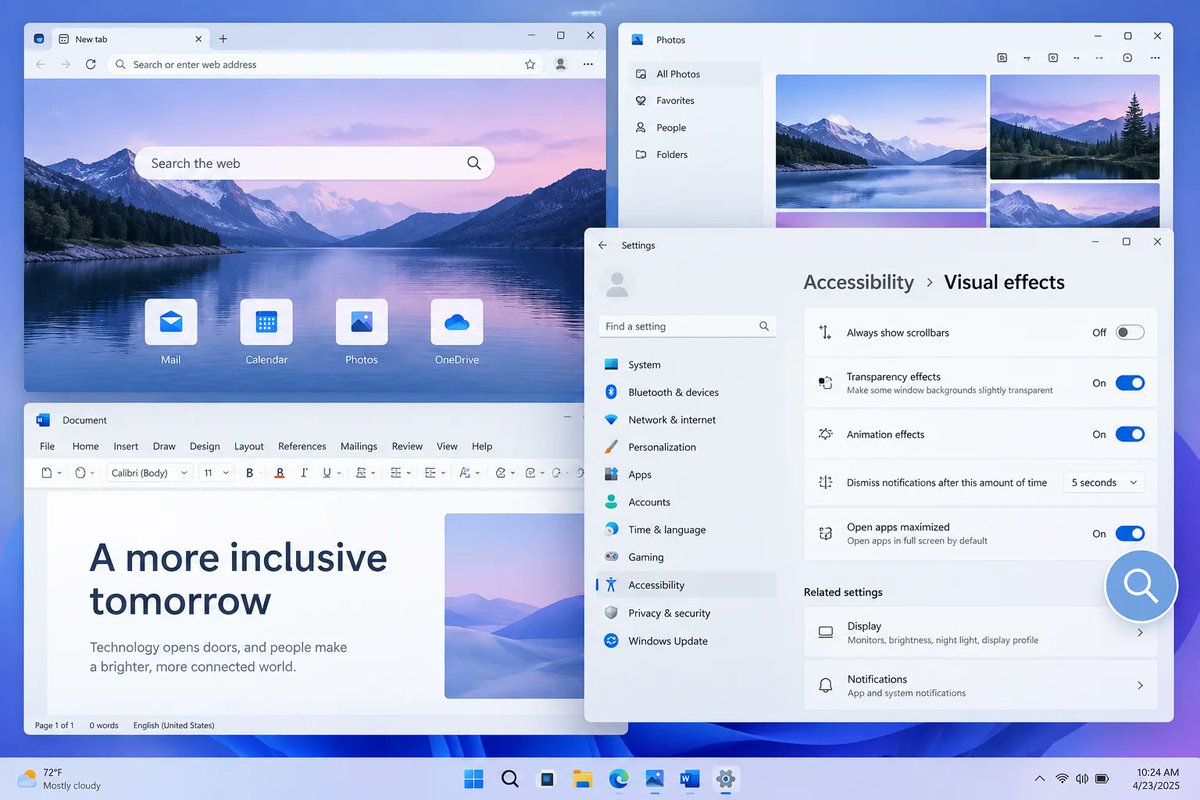Open taskbar Search
This screenshot has width=1200, height=800.
click(x=510, y=779)
